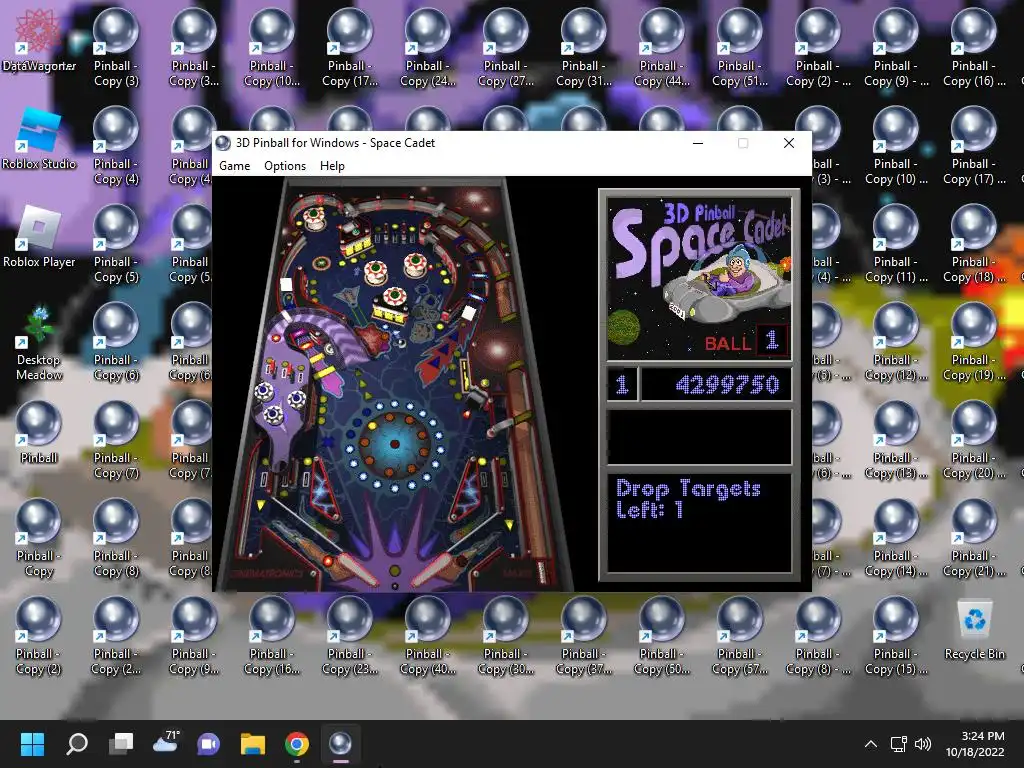Select the Roblox Player desktop icon

[x=39, y=236]
